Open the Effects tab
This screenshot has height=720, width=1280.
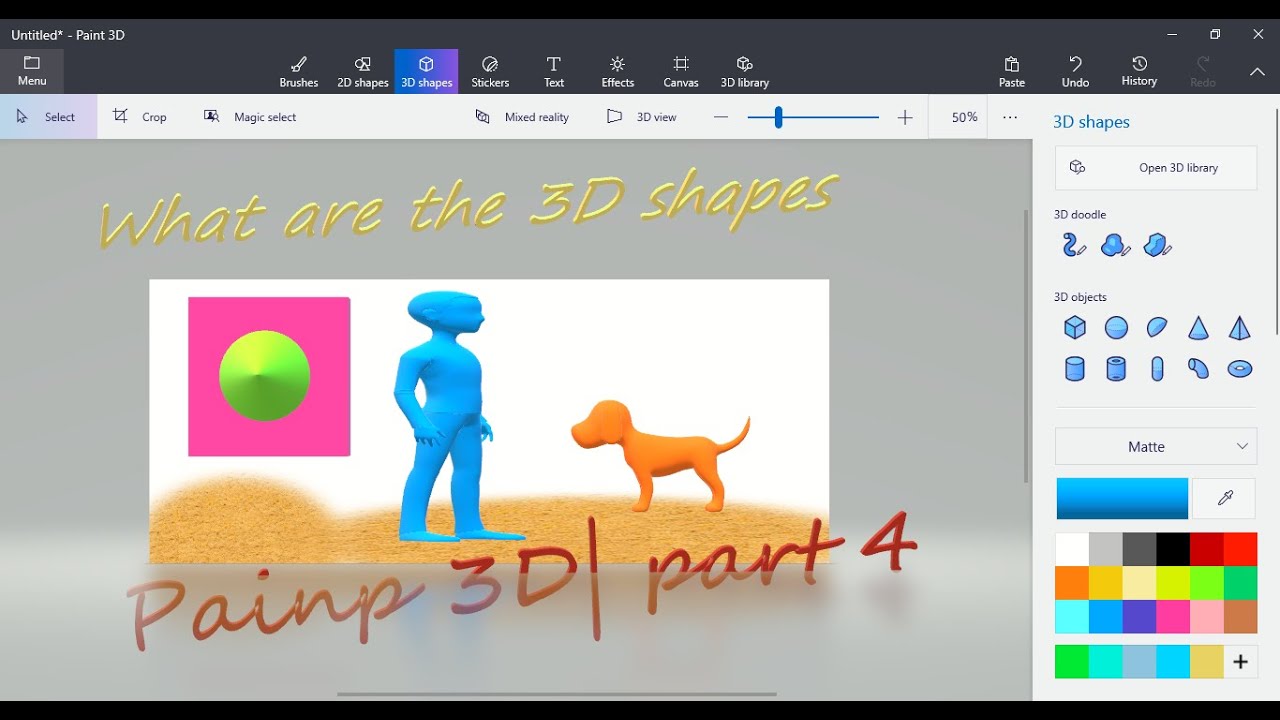pos(618,72)
